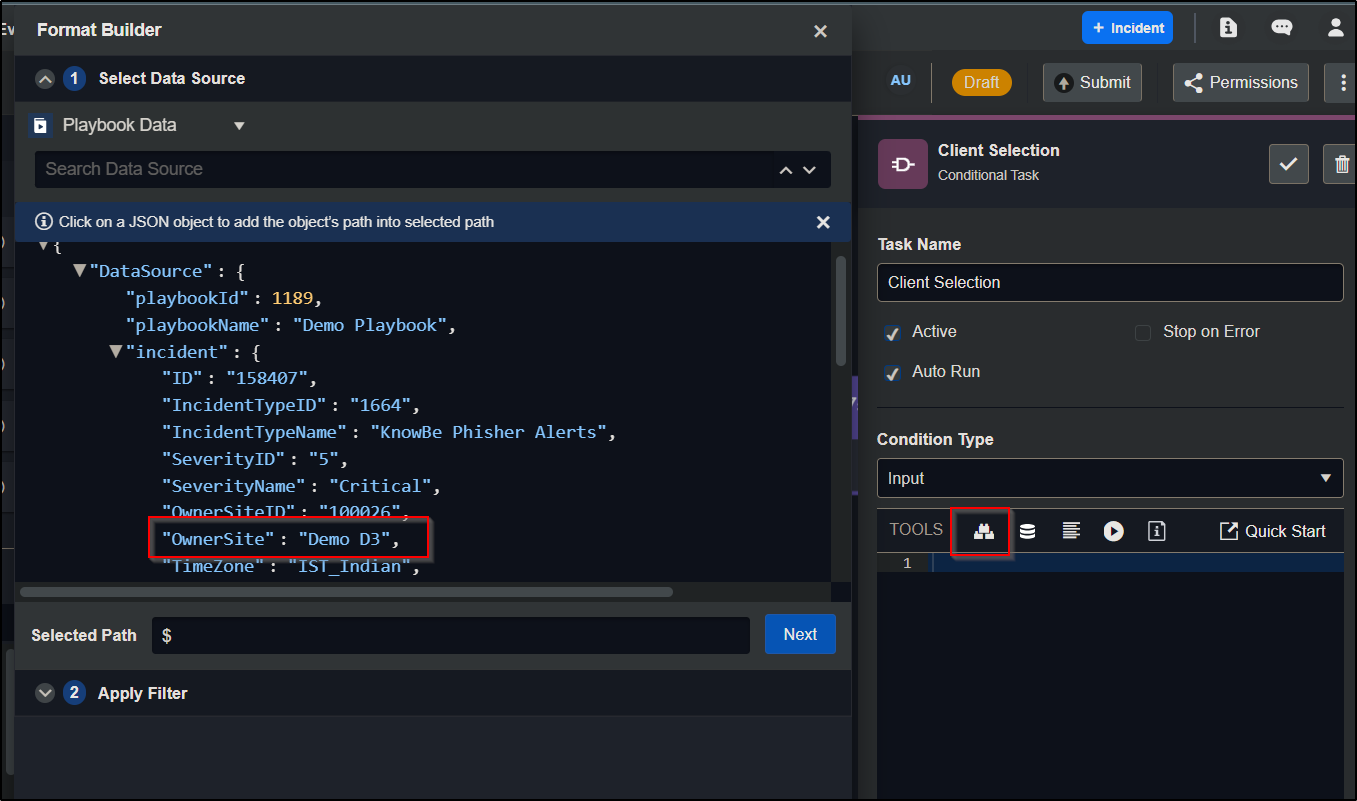Select the "IncidentTypeID" JSON key

click(245, 405)
